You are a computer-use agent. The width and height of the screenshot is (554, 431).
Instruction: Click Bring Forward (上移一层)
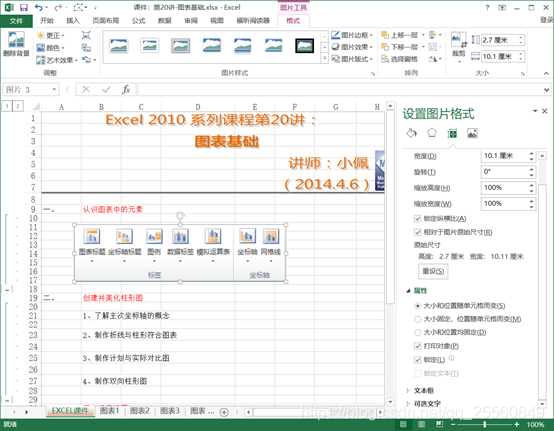coord(400,35)
